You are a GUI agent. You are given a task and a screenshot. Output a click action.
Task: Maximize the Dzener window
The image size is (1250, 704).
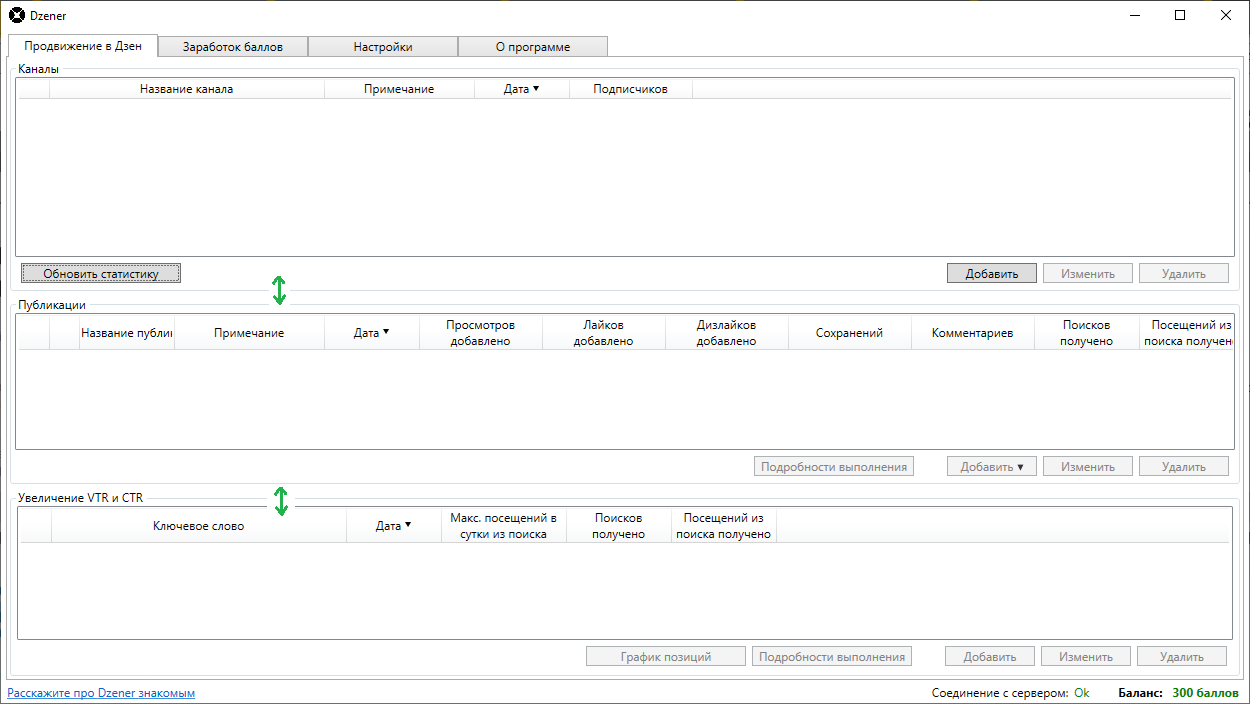1180,15
